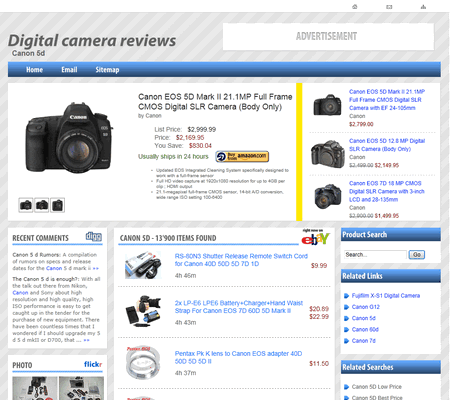
Task: Click the camera image beside the $2,149.95 listing
Action: [x=327, y=154]
